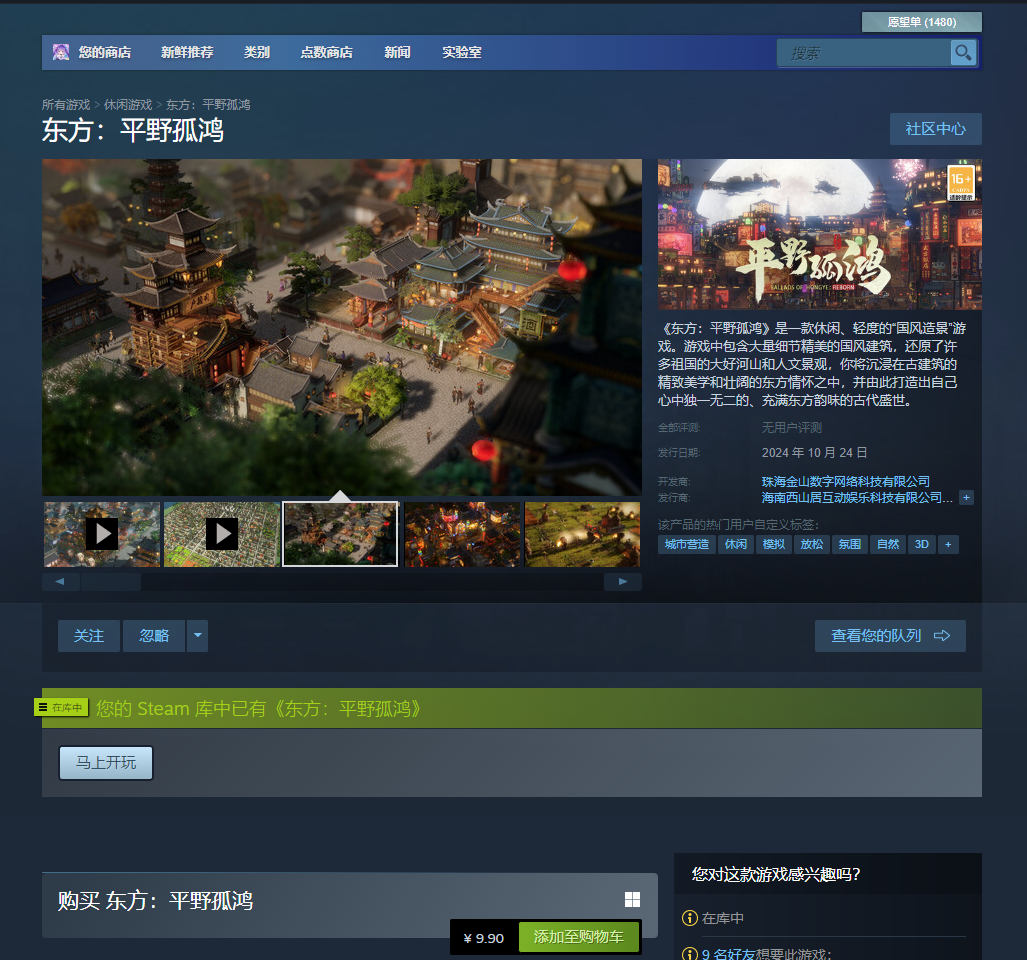
Task: Click the thumbnail strip scrollbar handle
Action: (111, 582)
